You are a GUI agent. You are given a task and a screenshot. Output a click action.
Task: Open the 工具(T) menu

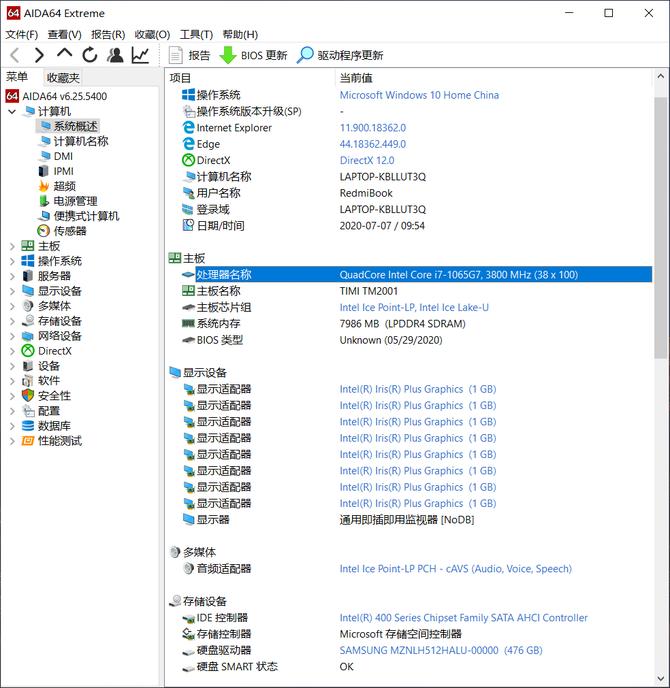tap(196, 34)
